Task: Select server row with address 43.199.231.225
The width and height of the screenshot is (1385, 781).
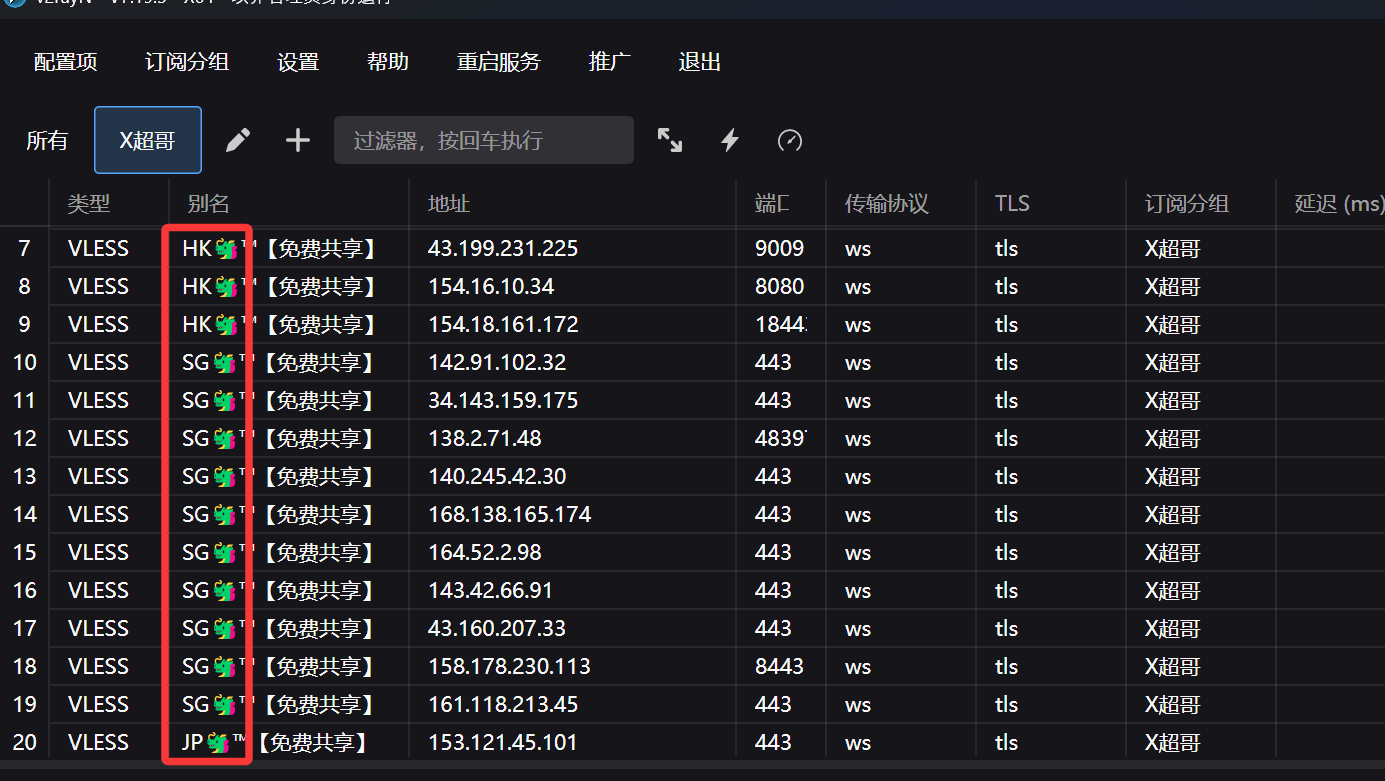Action: [x=503, y=248]
